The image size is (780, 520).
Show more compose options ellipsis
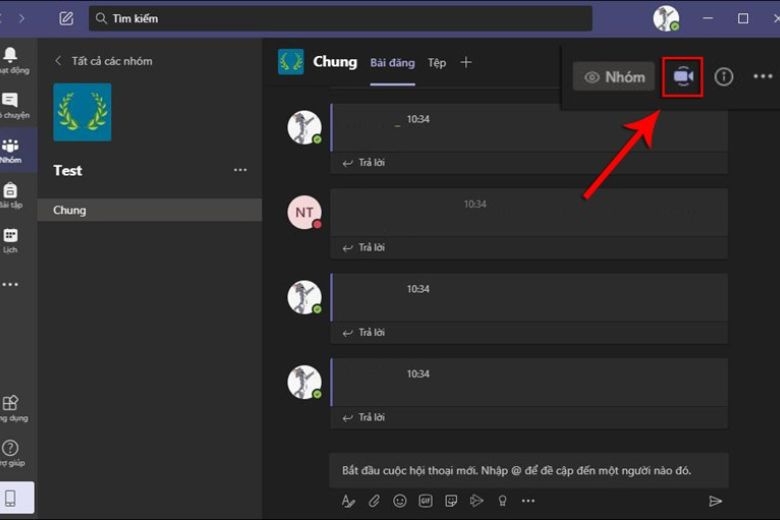(528, 501)
